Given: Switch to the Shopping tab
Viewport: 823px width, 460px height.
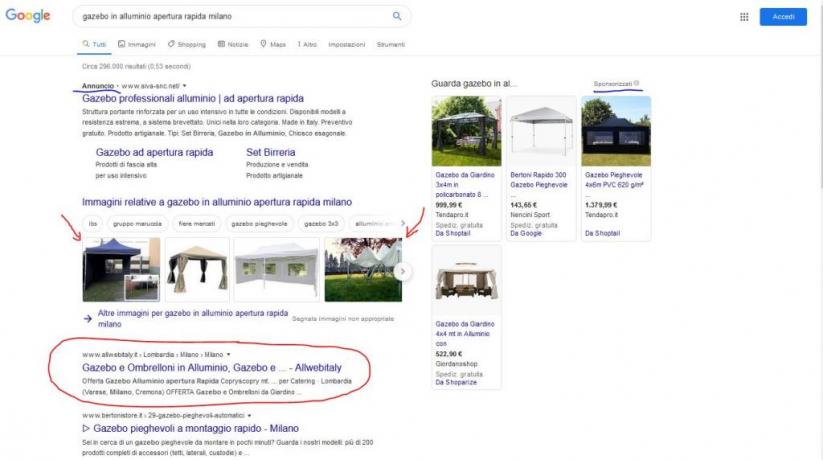Looking at the screenshot, I should 187,44.
